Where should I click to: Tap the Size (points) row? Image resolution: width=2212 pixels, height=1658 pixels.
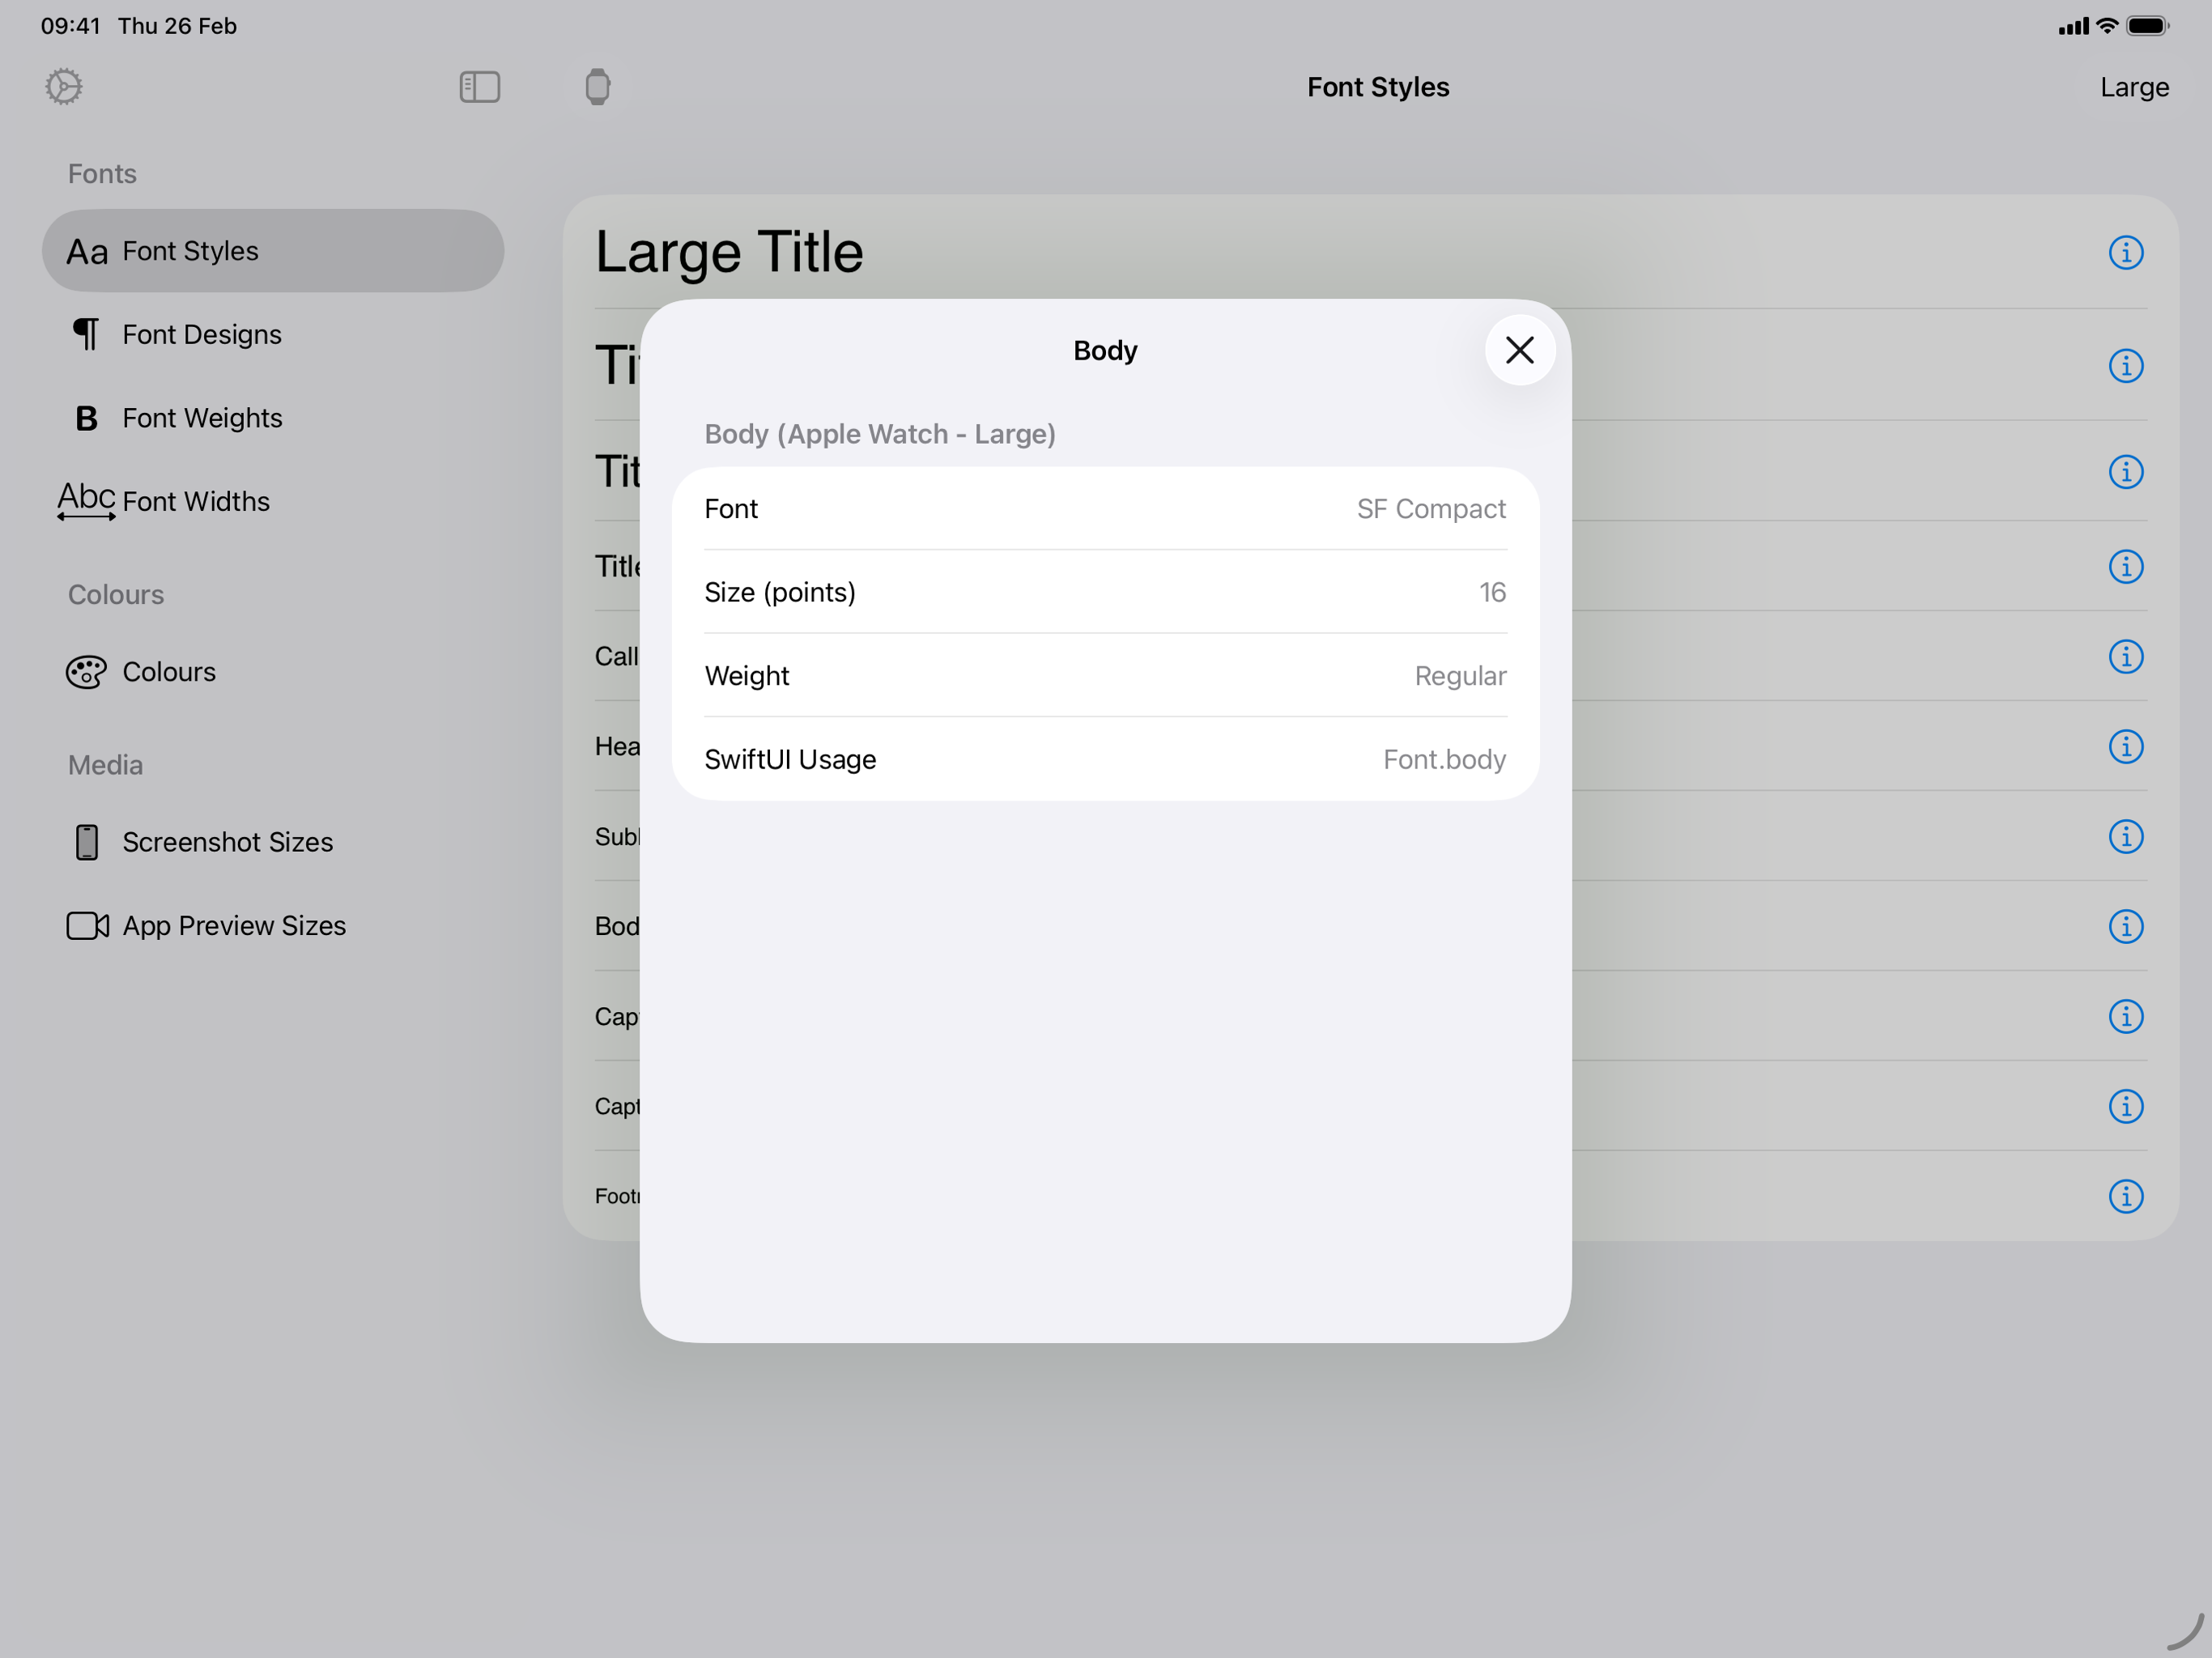pos(1104,592)
